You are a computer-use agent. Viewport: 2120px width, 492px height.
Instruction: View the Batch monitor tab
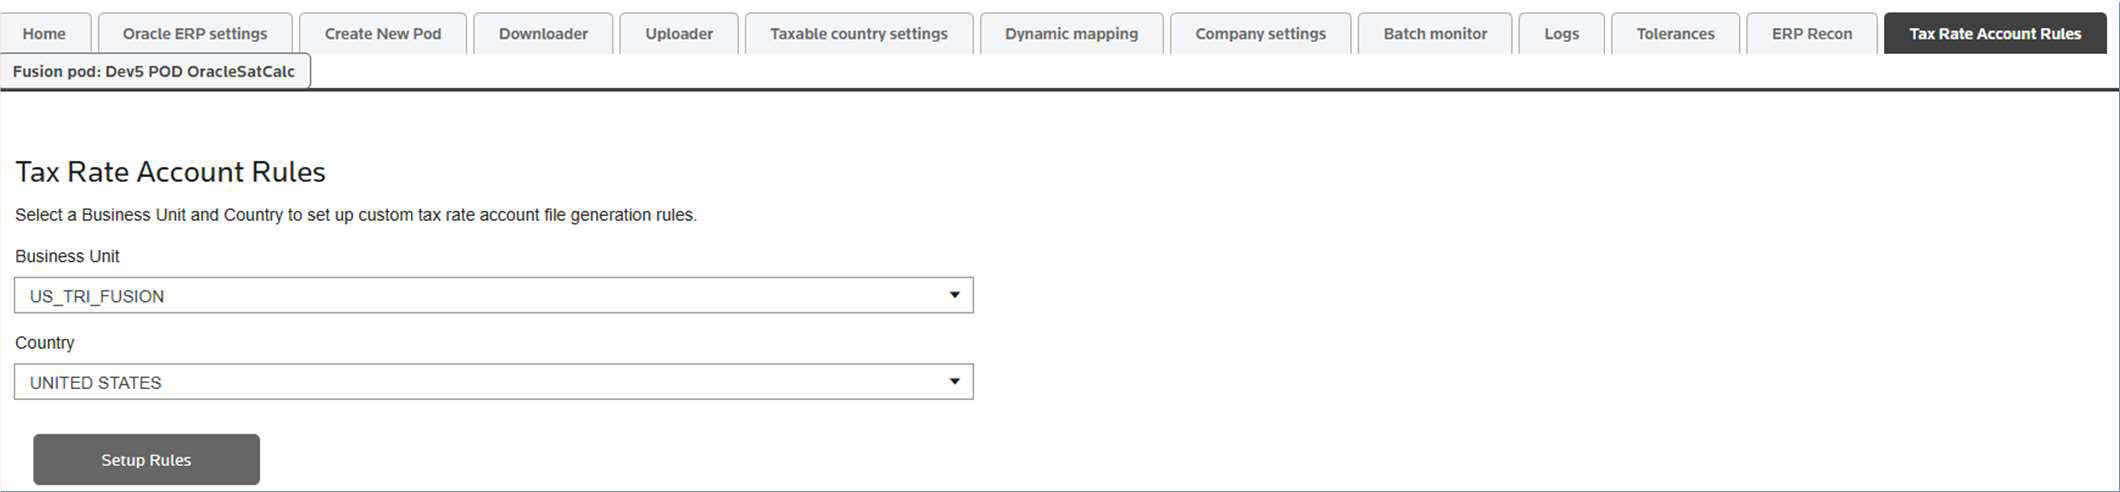click(1435, 33)
